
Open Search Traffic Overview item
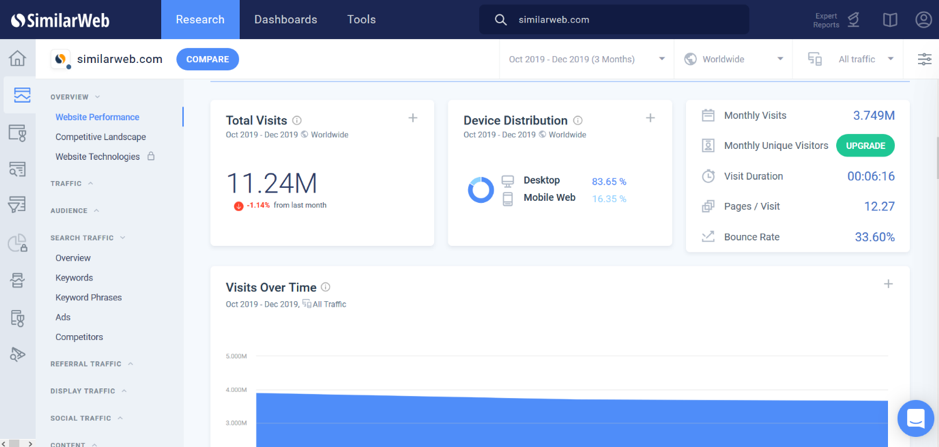tap(73, 258)
